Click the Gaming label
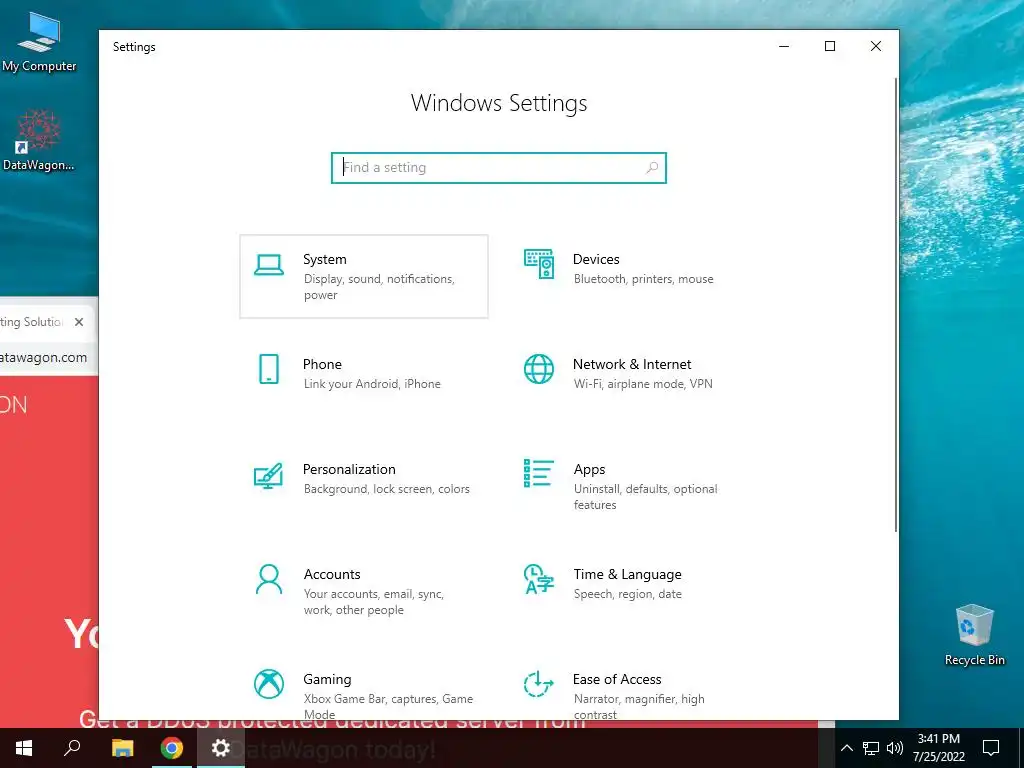This screenshot has height=768, width=1024. point(327,679)
